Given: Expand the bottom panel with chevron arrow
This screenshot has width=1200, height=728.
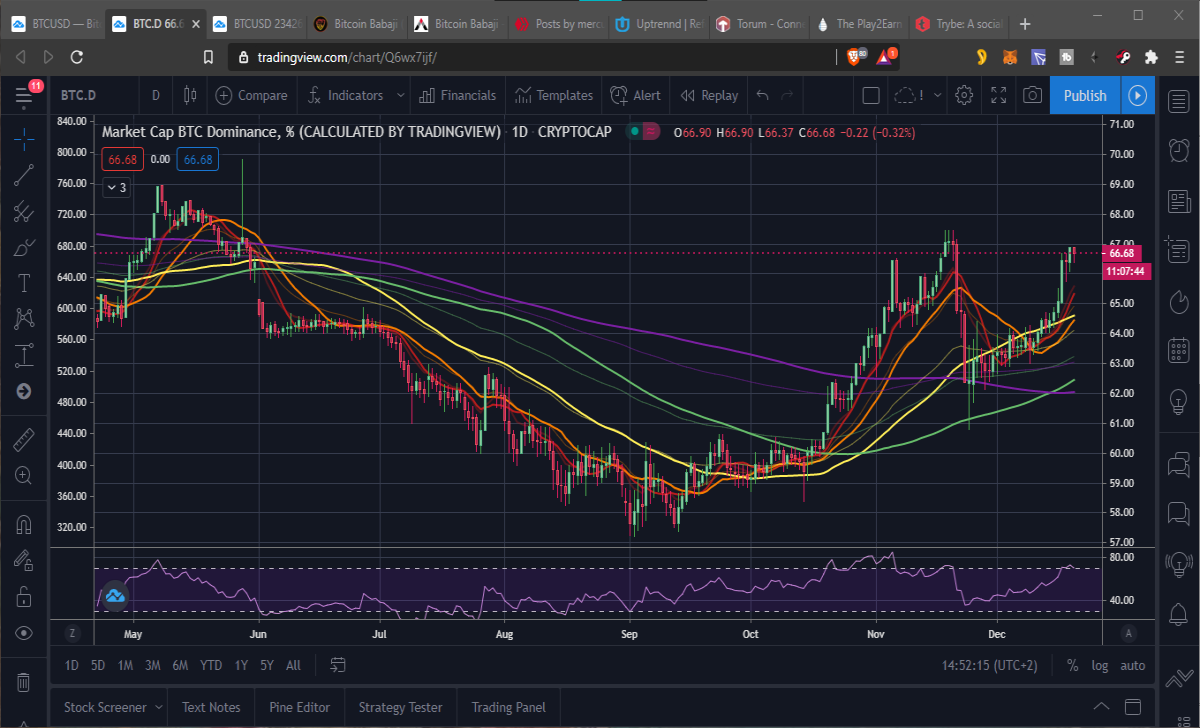Looking at the screenshot, I should click(x=1101, y=707).
